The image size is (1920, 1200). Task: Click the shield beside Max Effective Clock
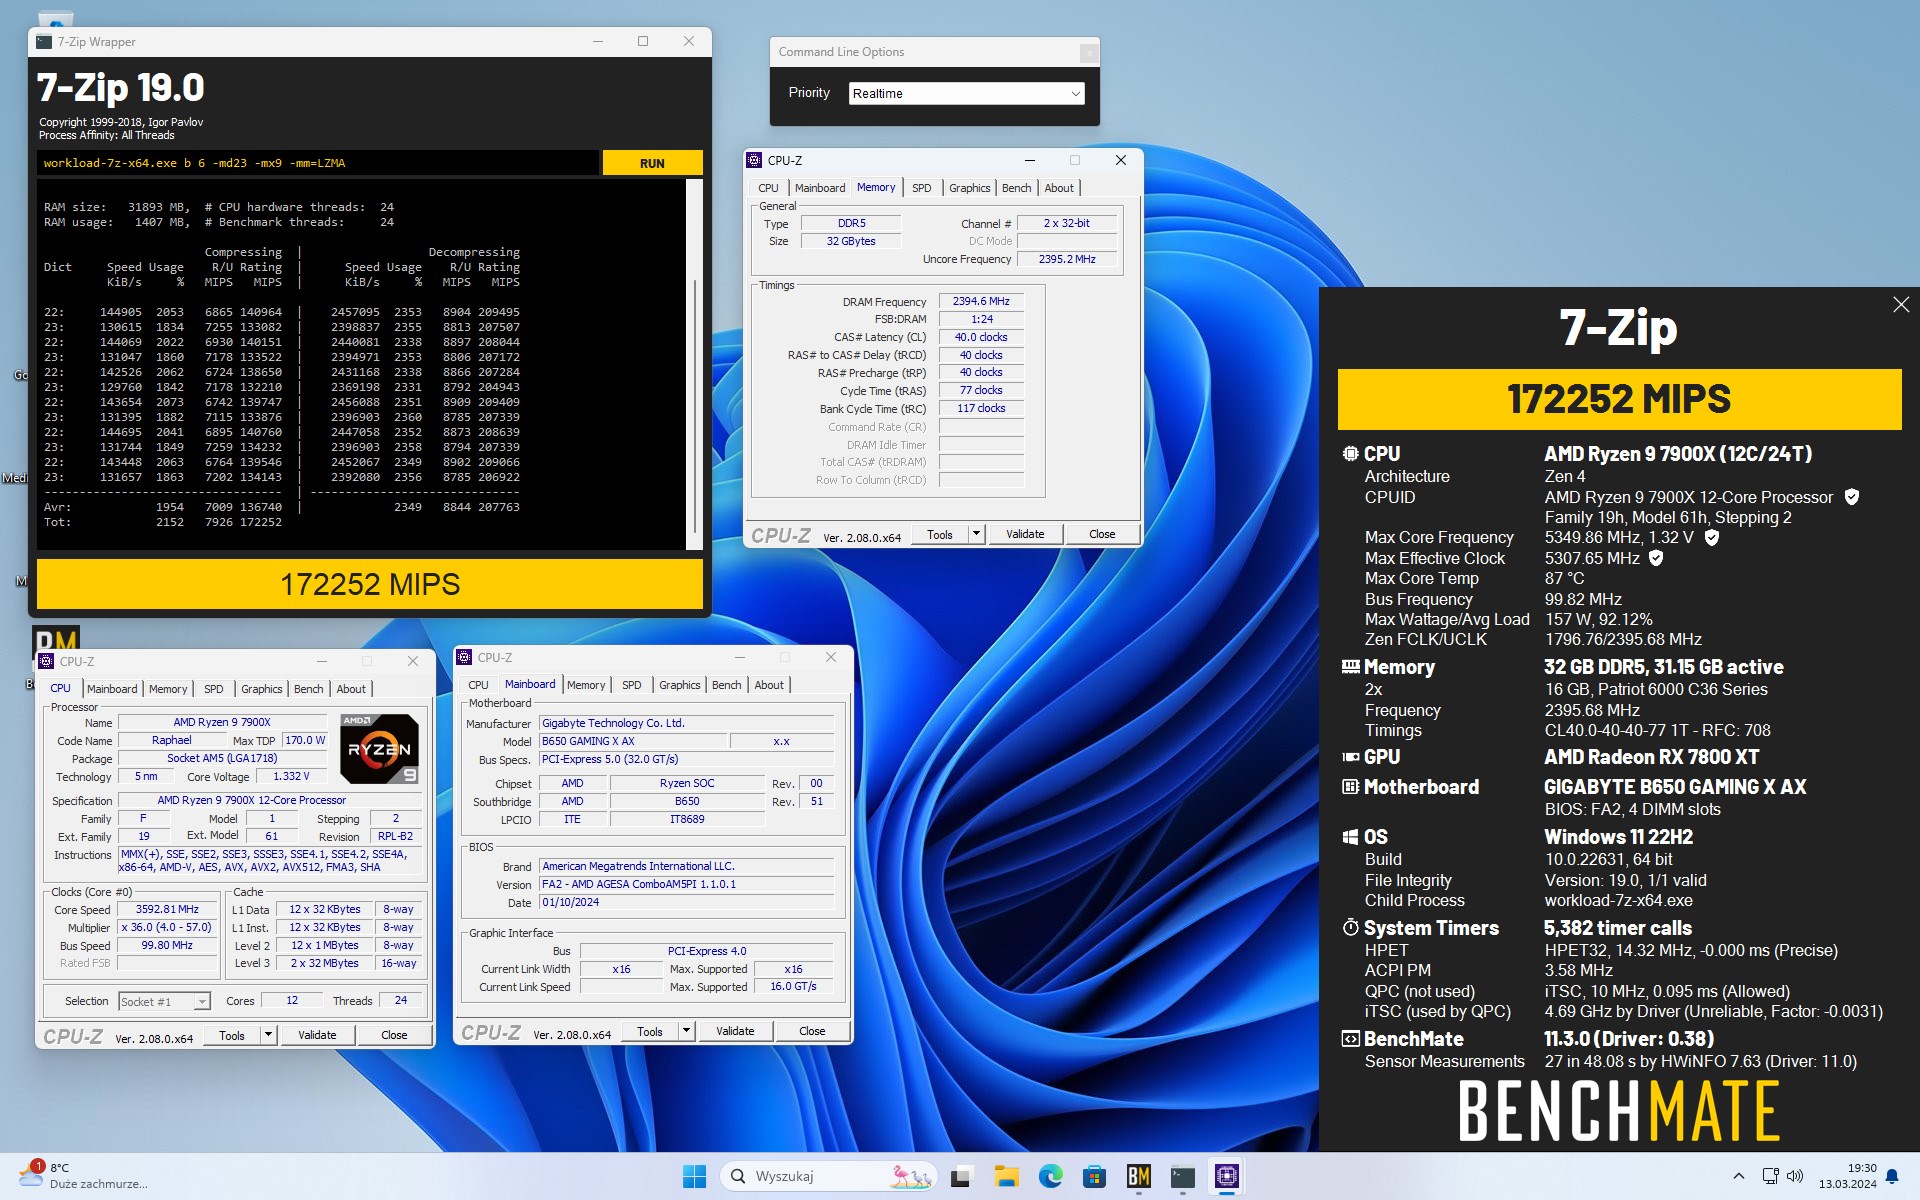pos(1656,558)
